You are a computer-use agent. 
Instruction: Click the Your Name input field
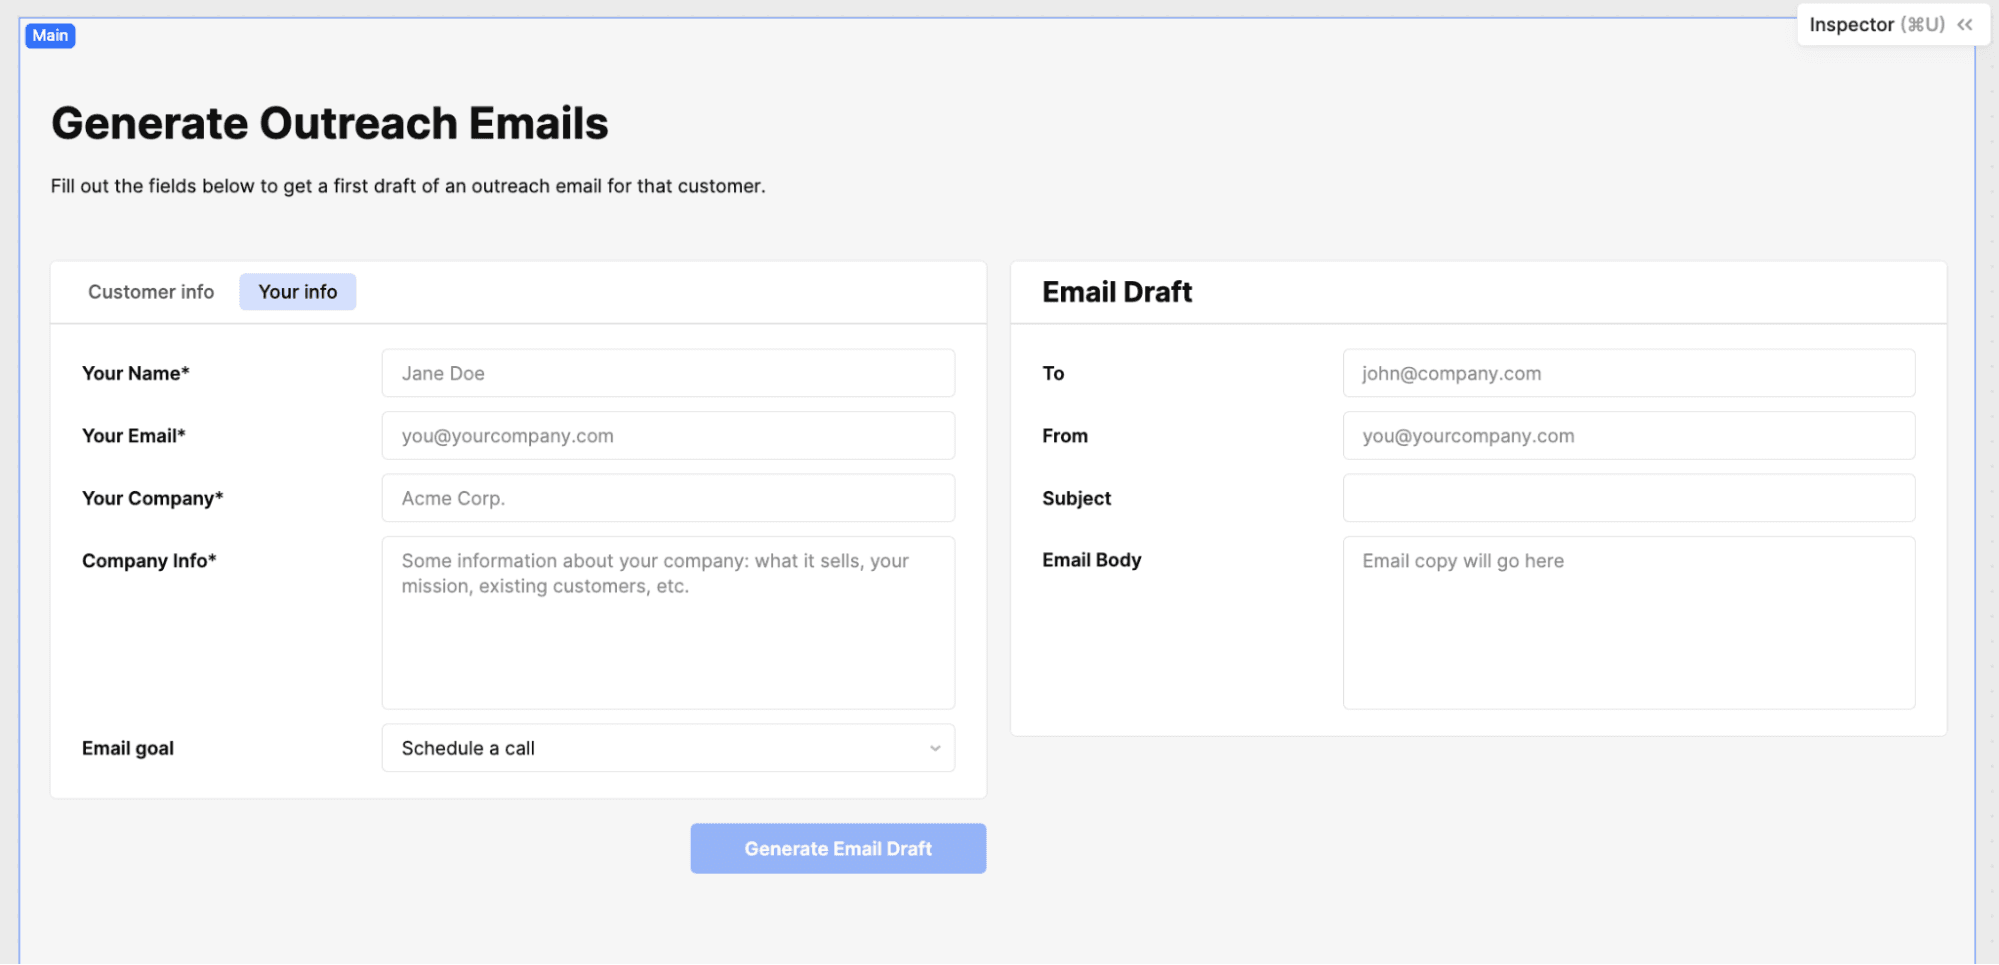click(667, 373)
